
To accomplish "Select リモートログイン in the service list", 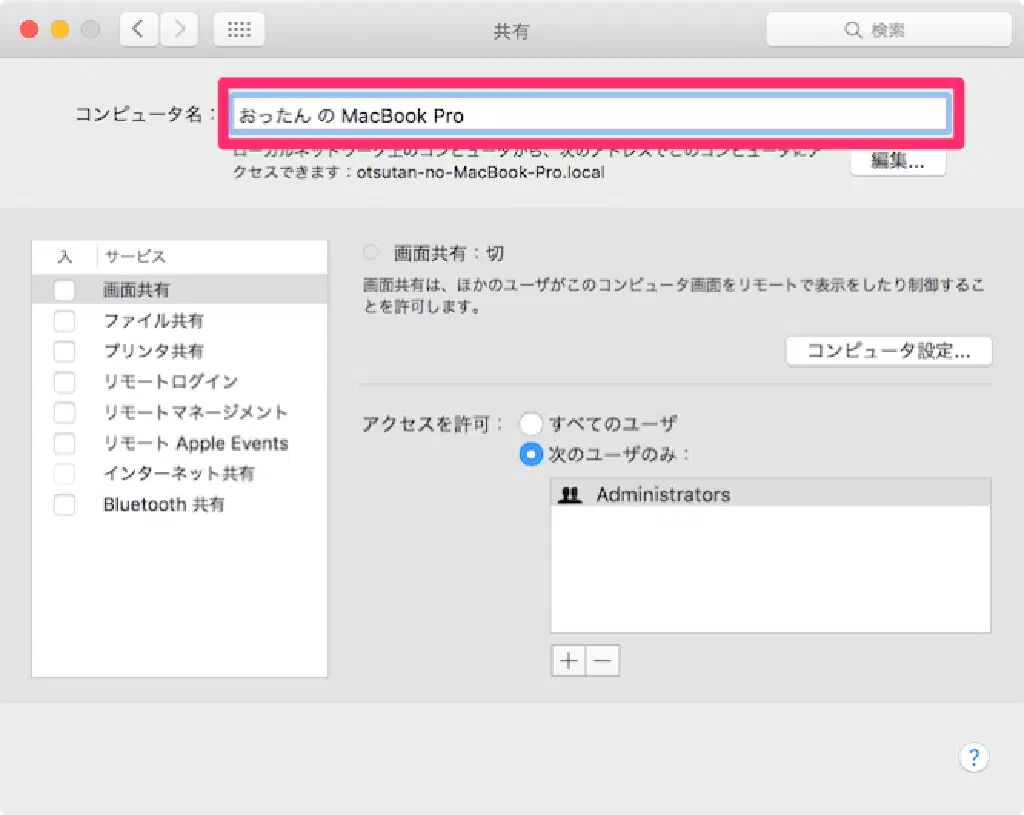I will (x=171, y=382).
